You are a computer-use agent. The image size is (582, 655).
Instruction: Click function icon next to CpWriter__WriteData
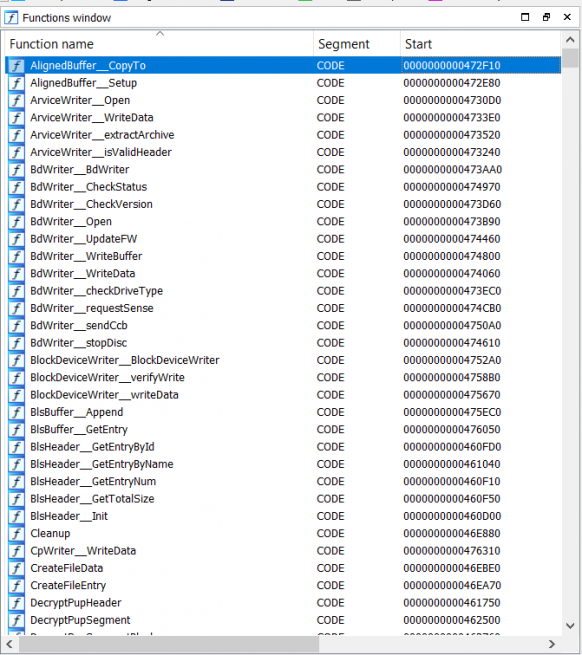tap(16, 551)
